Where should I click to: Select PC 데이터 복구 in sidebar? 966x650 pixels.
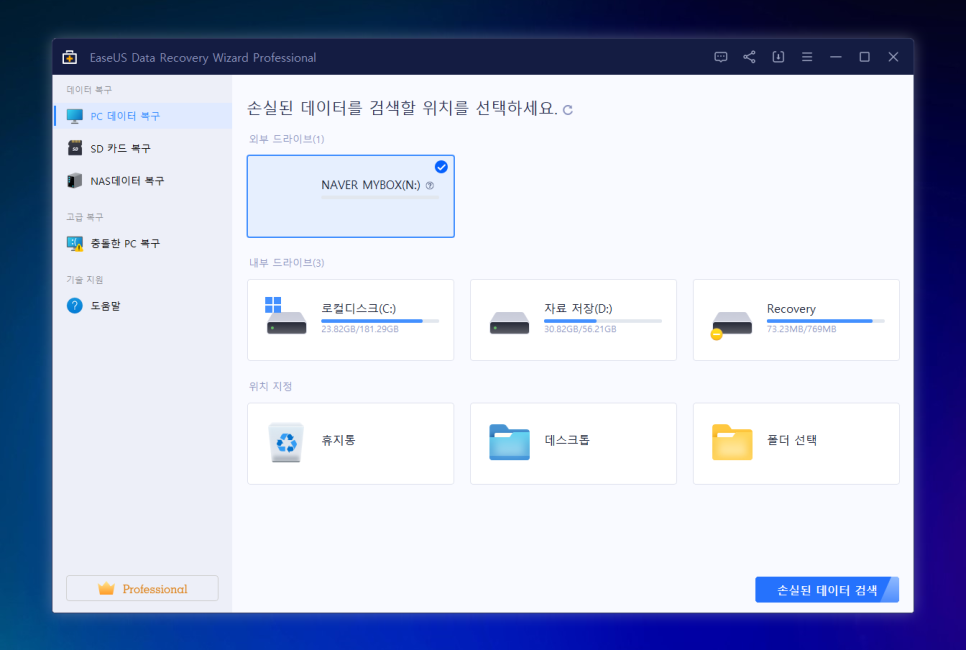coord(143,116)
